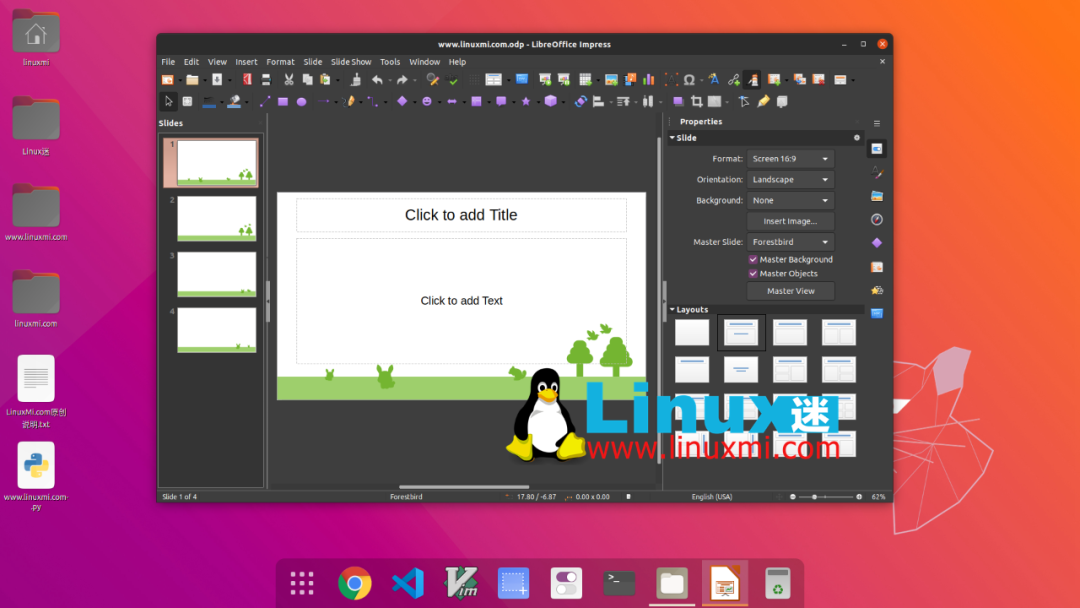Click the 'Click to add Title' placeholder
The image size is (1080, 608).
pyautogui.click(x=461, y=215)
